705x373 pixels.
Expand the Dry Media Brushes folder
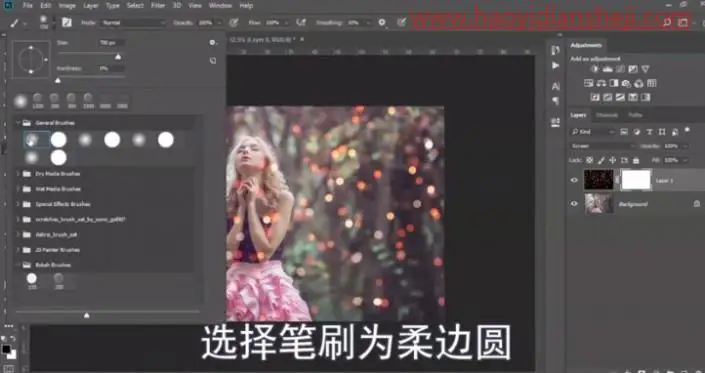(18, 173)
